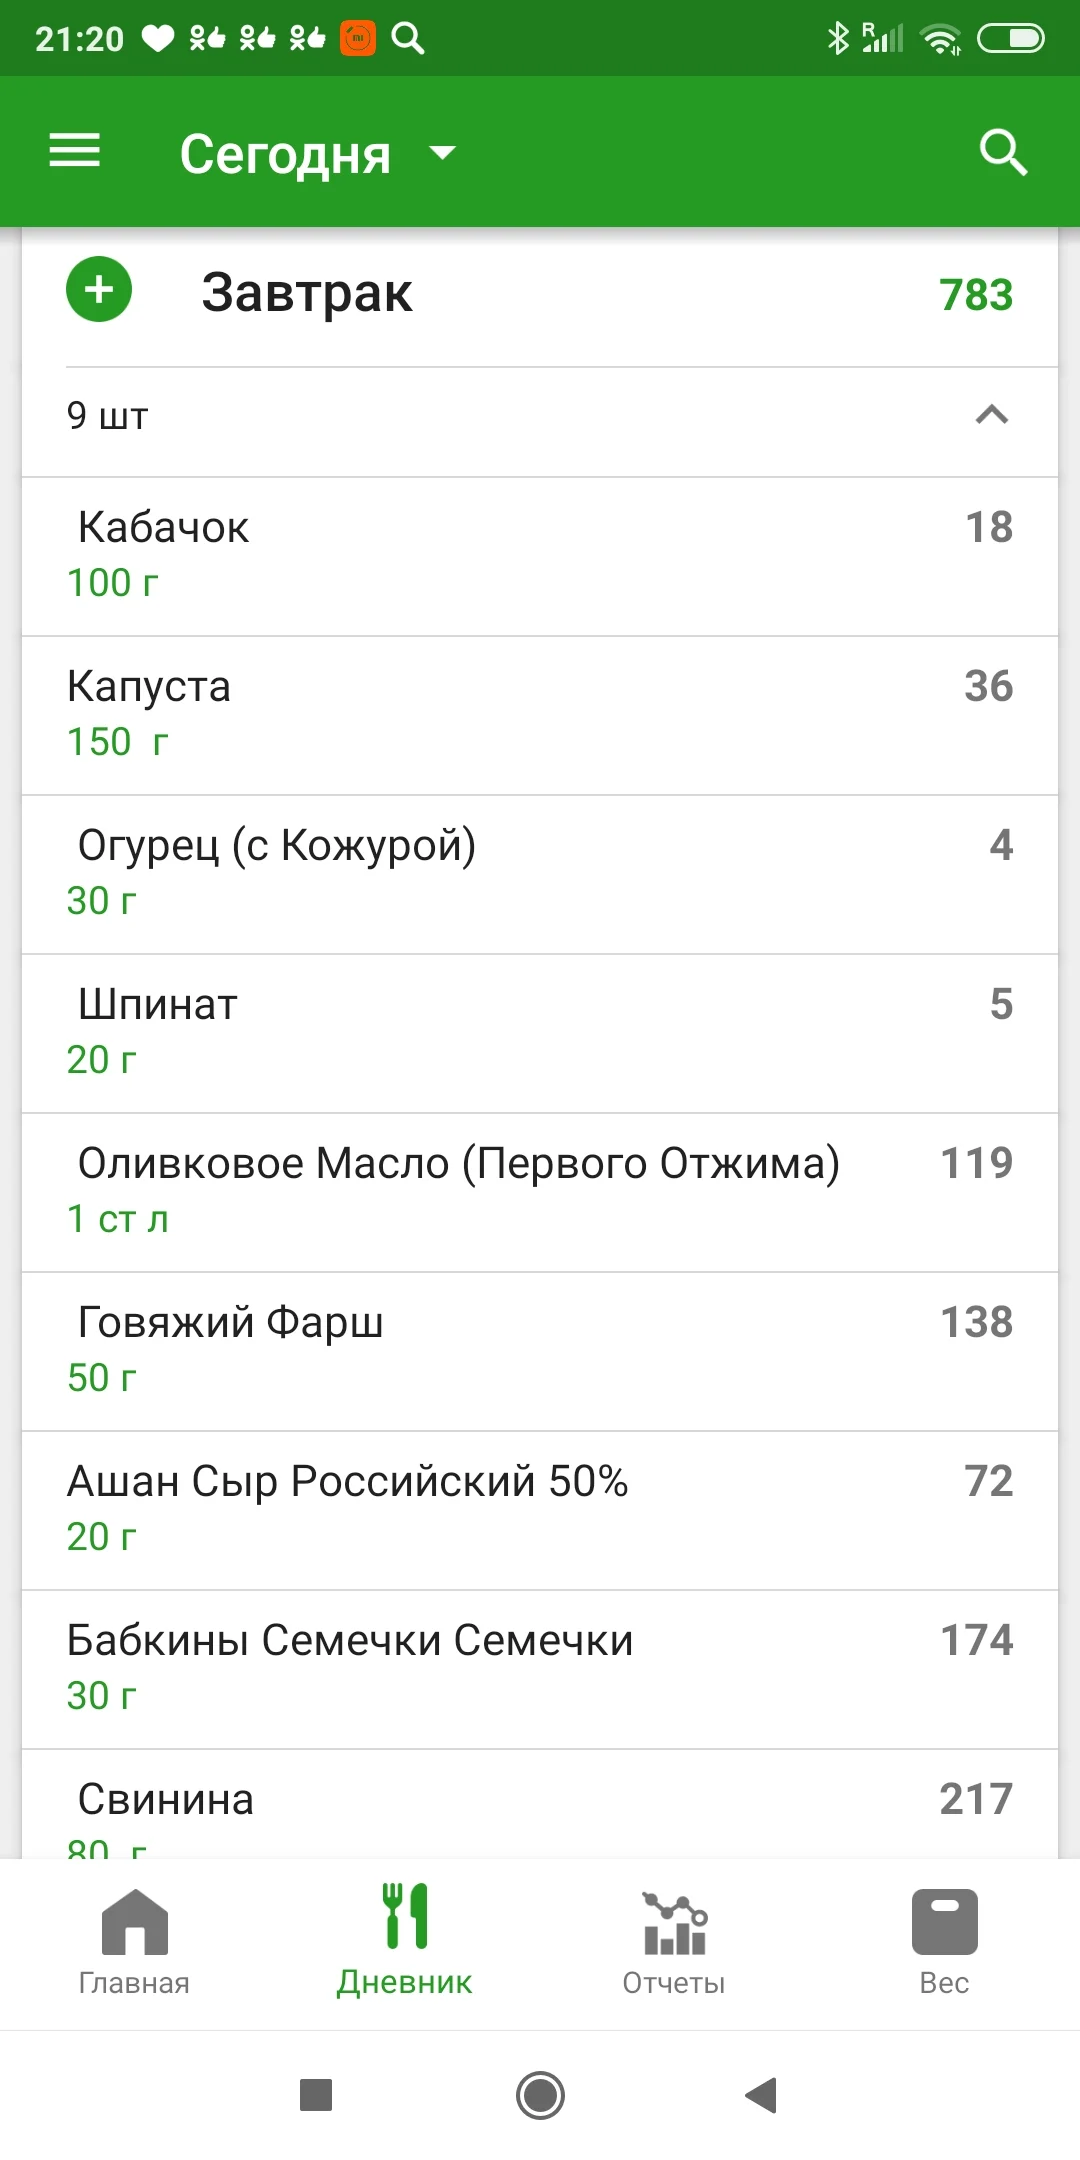Tap the Android home circle button

[540, 2094]
